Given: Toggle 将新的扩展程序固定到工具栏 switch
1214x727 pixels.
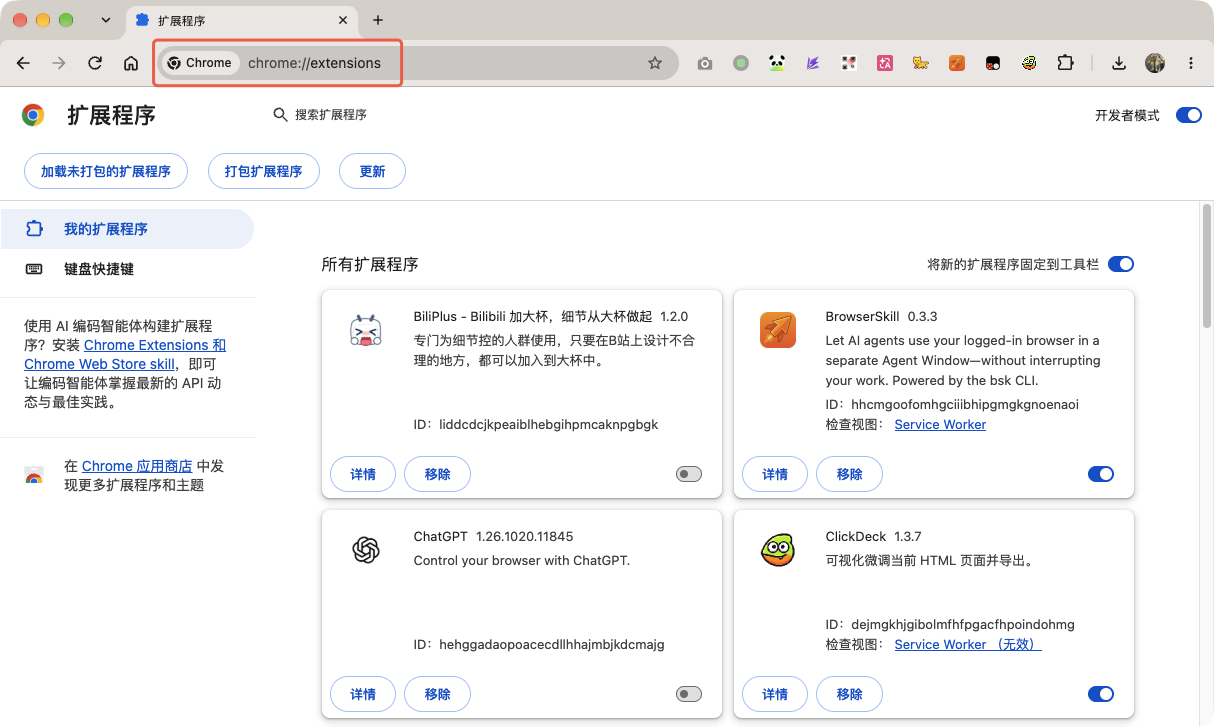Looking at the screenshot, I should [x=1121, y=264].
